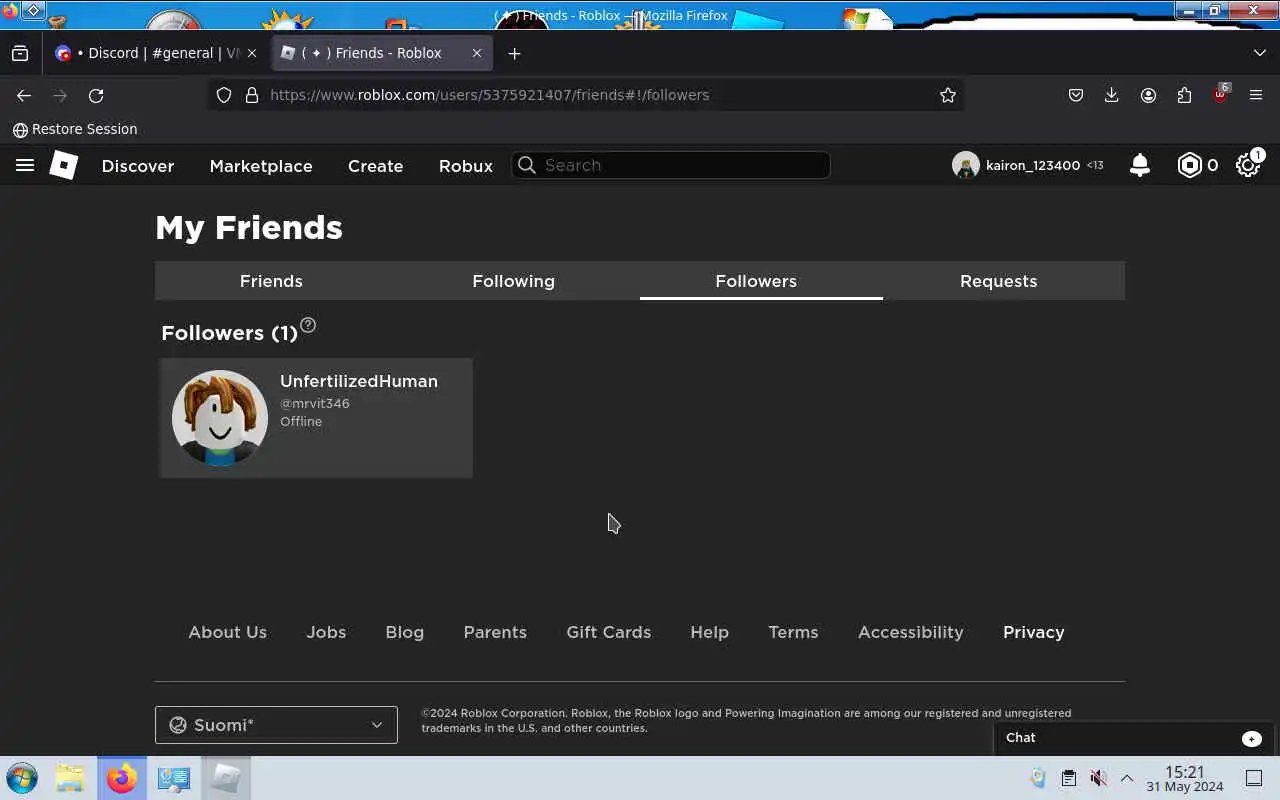Screen dimensions: 1280x800
Task: Open the Chat panel bar
Action: [1136, 738]
